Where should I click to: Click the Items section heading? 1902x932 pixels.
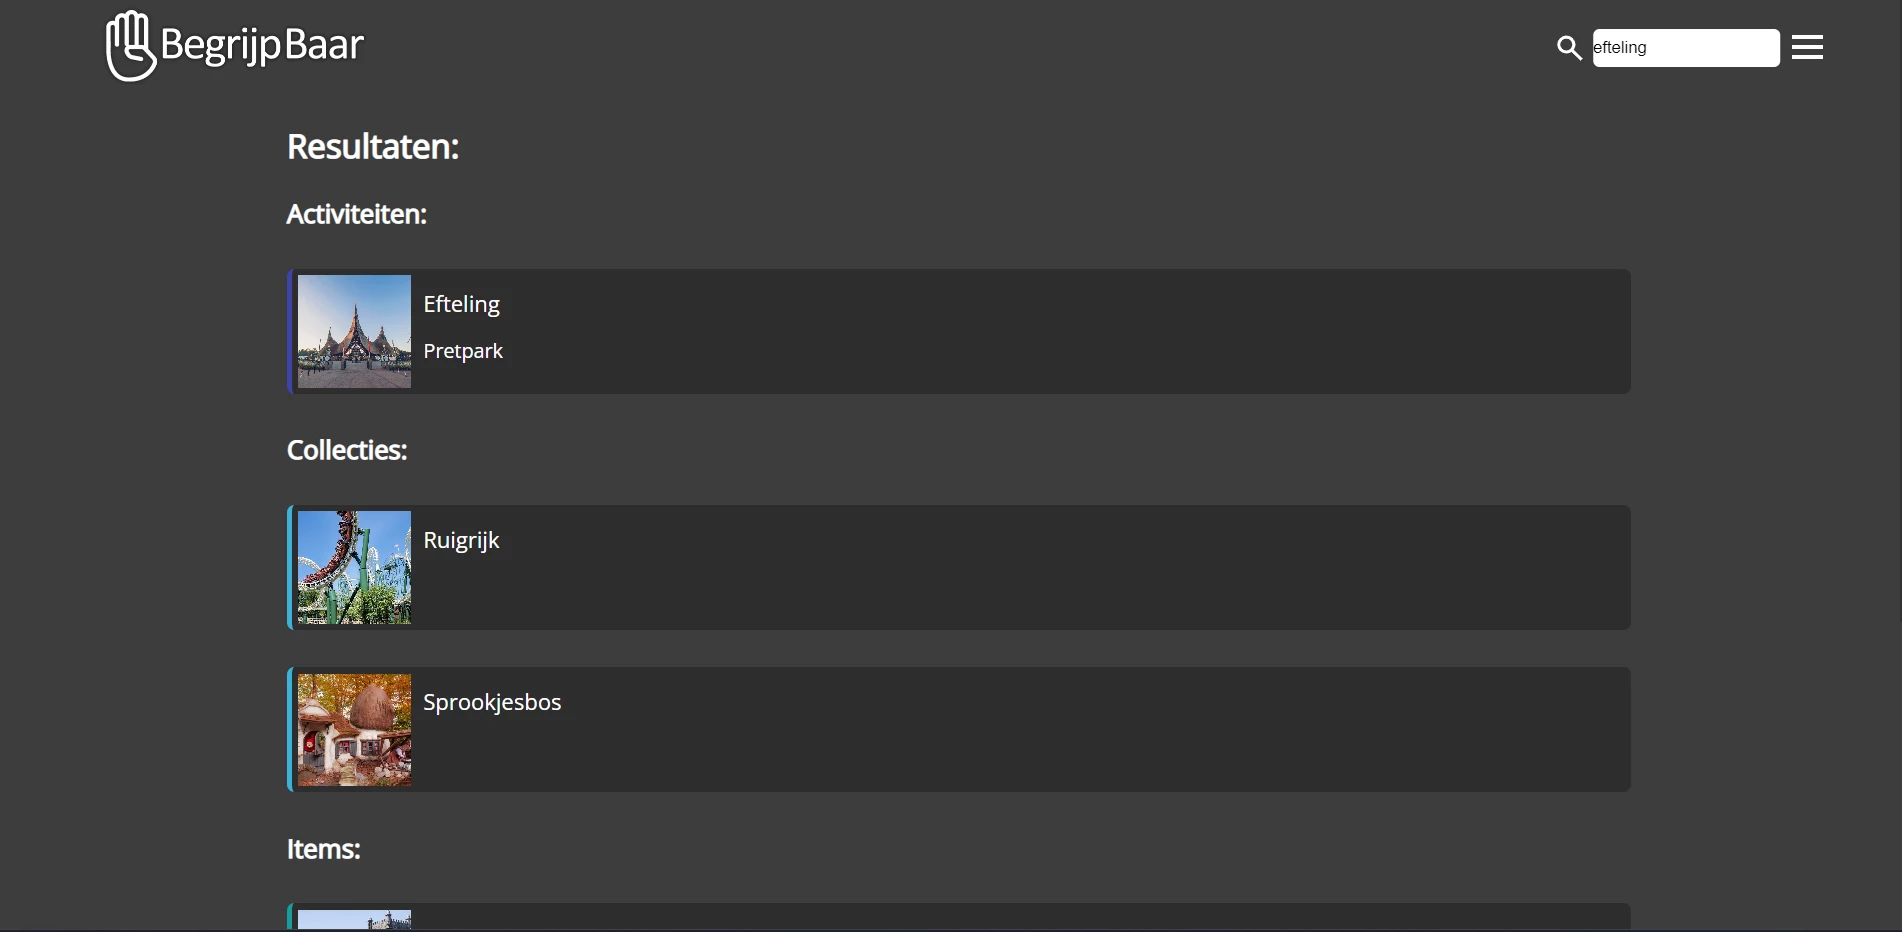[323, 849]
